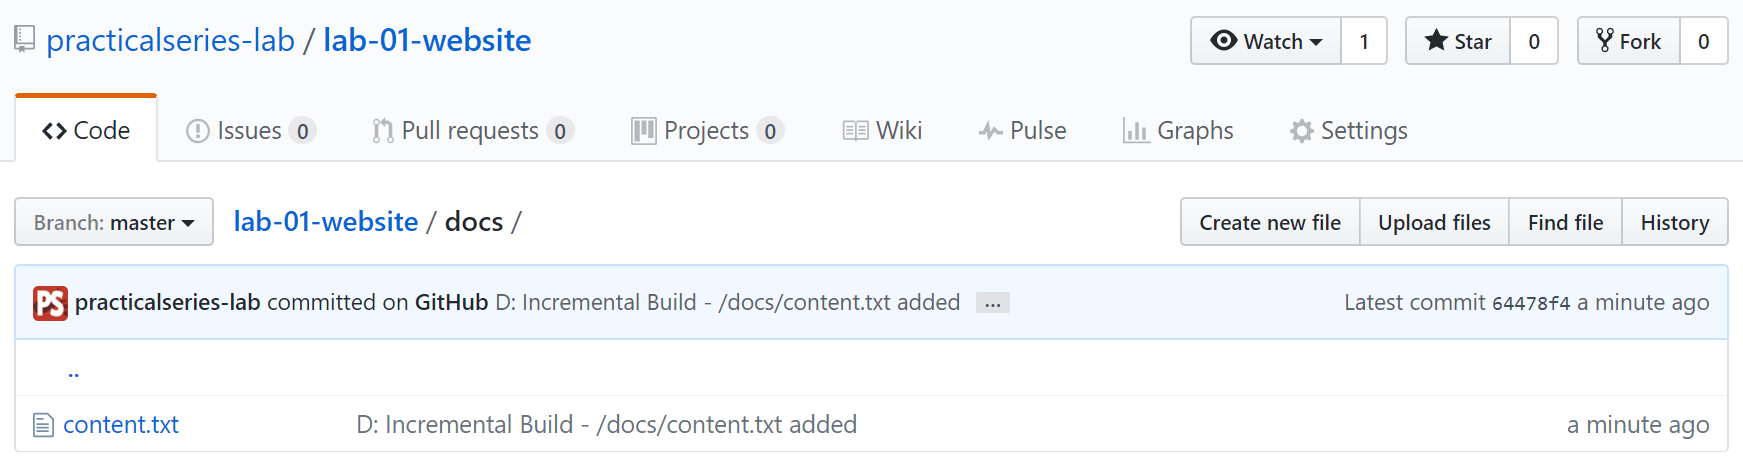Click Create new file button
Image resolution: width=1743 pixels, height=462 pixels.
click(1270, 222)
